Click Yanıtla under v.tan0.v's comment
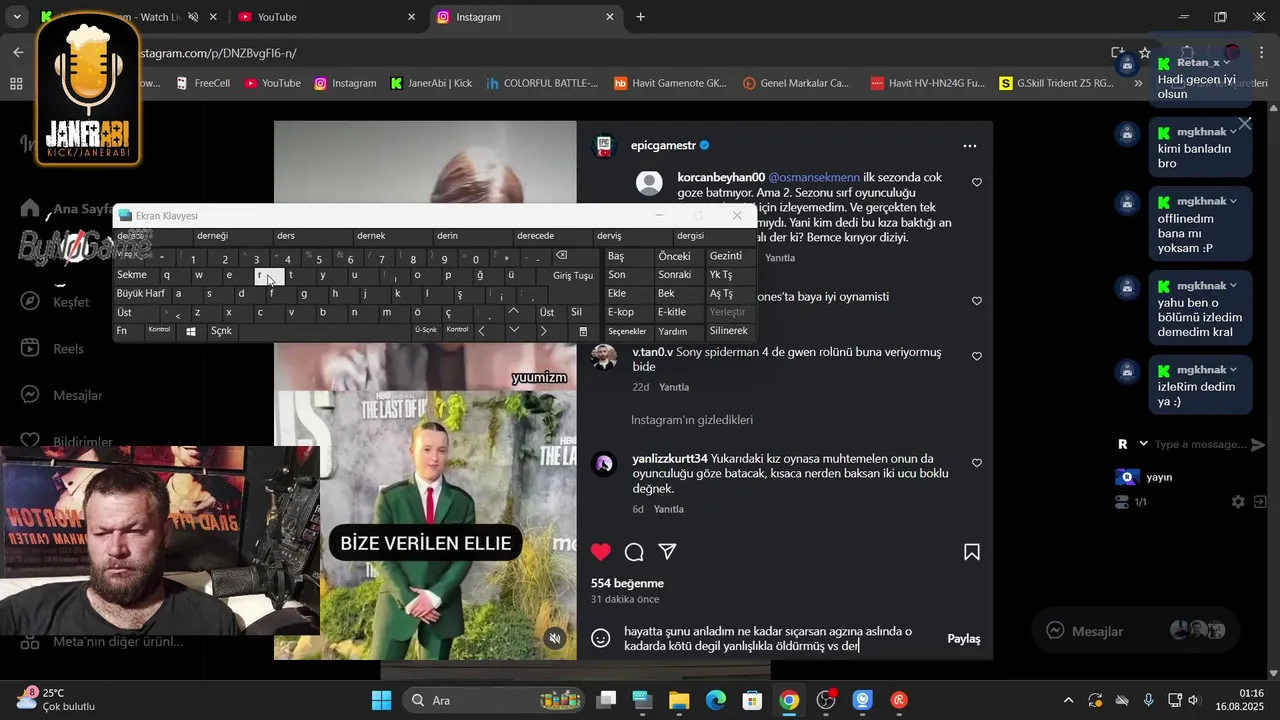The width and height of the screenshot is (1280, 720). click(x=674, y=387)
